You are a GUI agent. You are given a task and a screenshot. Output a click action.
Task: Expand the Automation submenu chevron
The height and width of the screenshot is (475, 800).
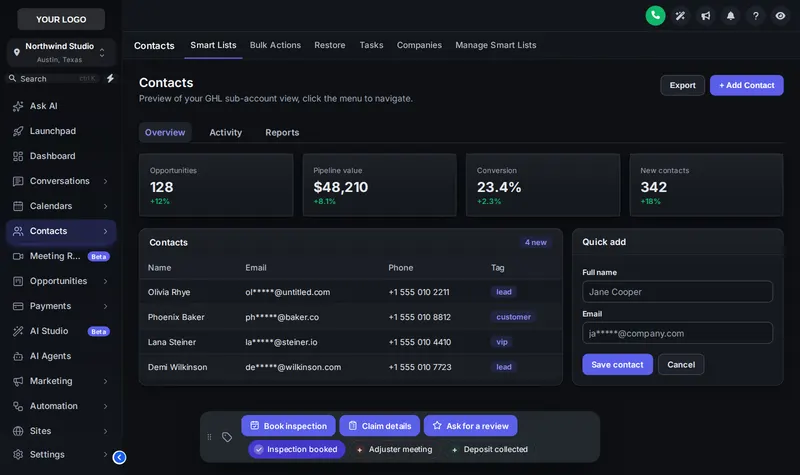(106, 406)
